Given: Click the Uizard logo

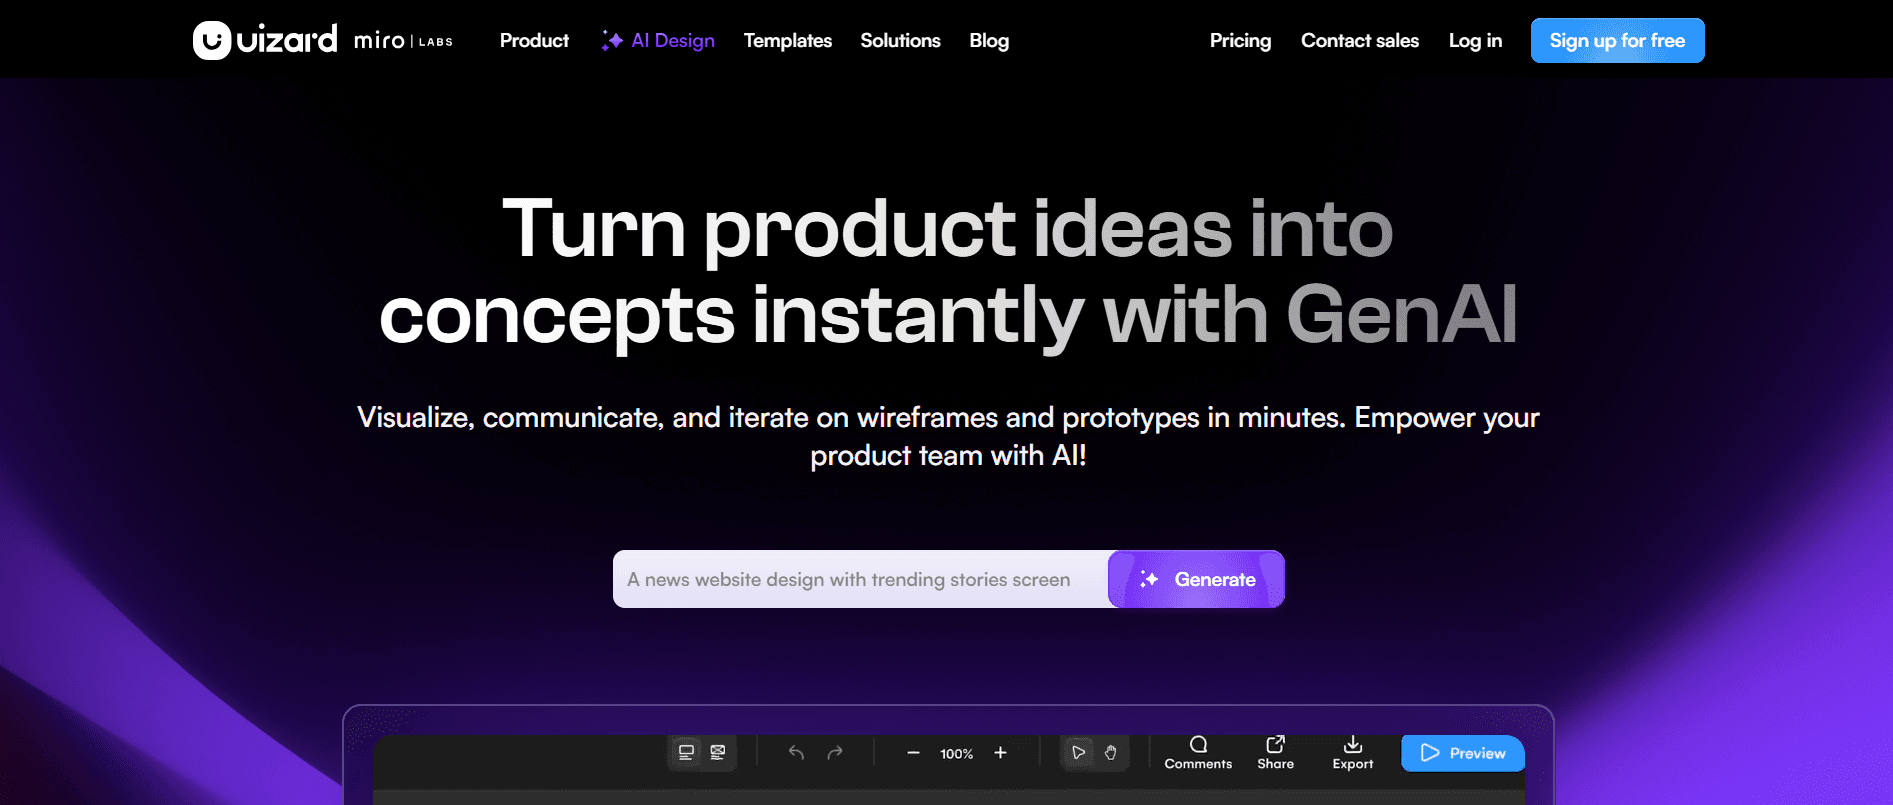Looking at the screenshot, I should pos(265,40).
